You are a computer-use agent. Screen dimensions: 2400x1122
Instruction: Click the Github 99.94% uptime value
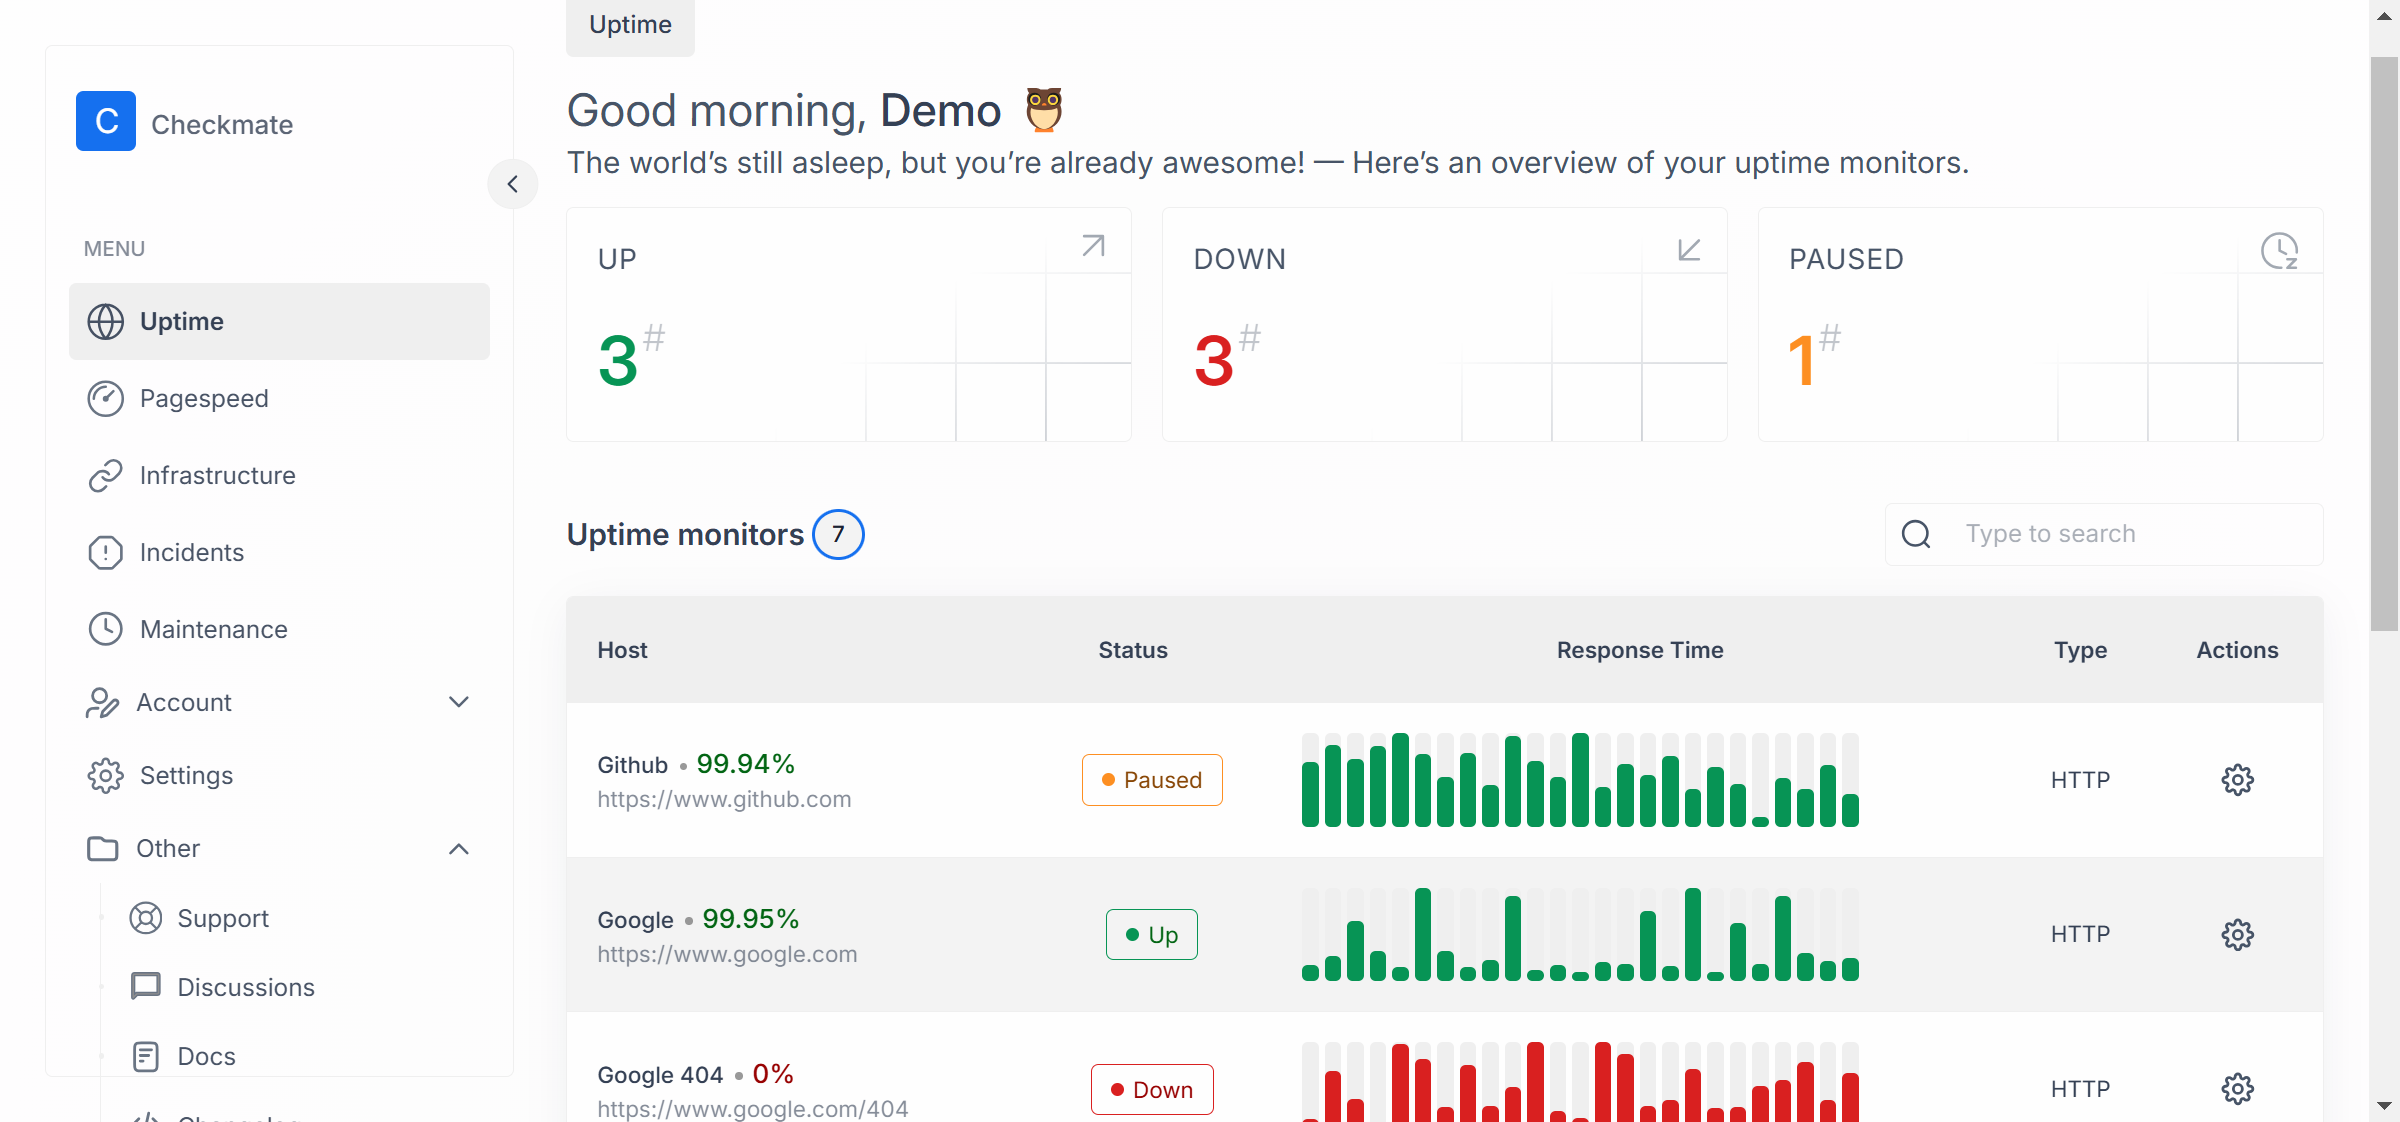coord(745,764)
